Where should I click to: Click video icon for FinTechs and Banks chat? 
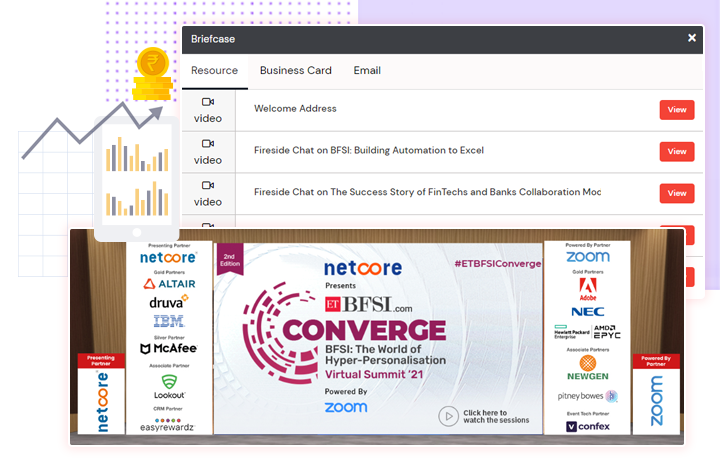pos(208,186)
